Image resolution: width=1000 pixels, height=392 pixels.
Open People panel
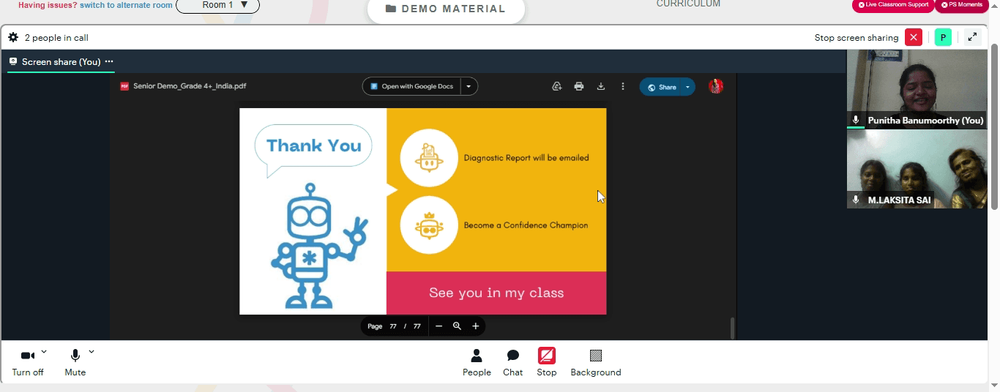click(476, 363)
